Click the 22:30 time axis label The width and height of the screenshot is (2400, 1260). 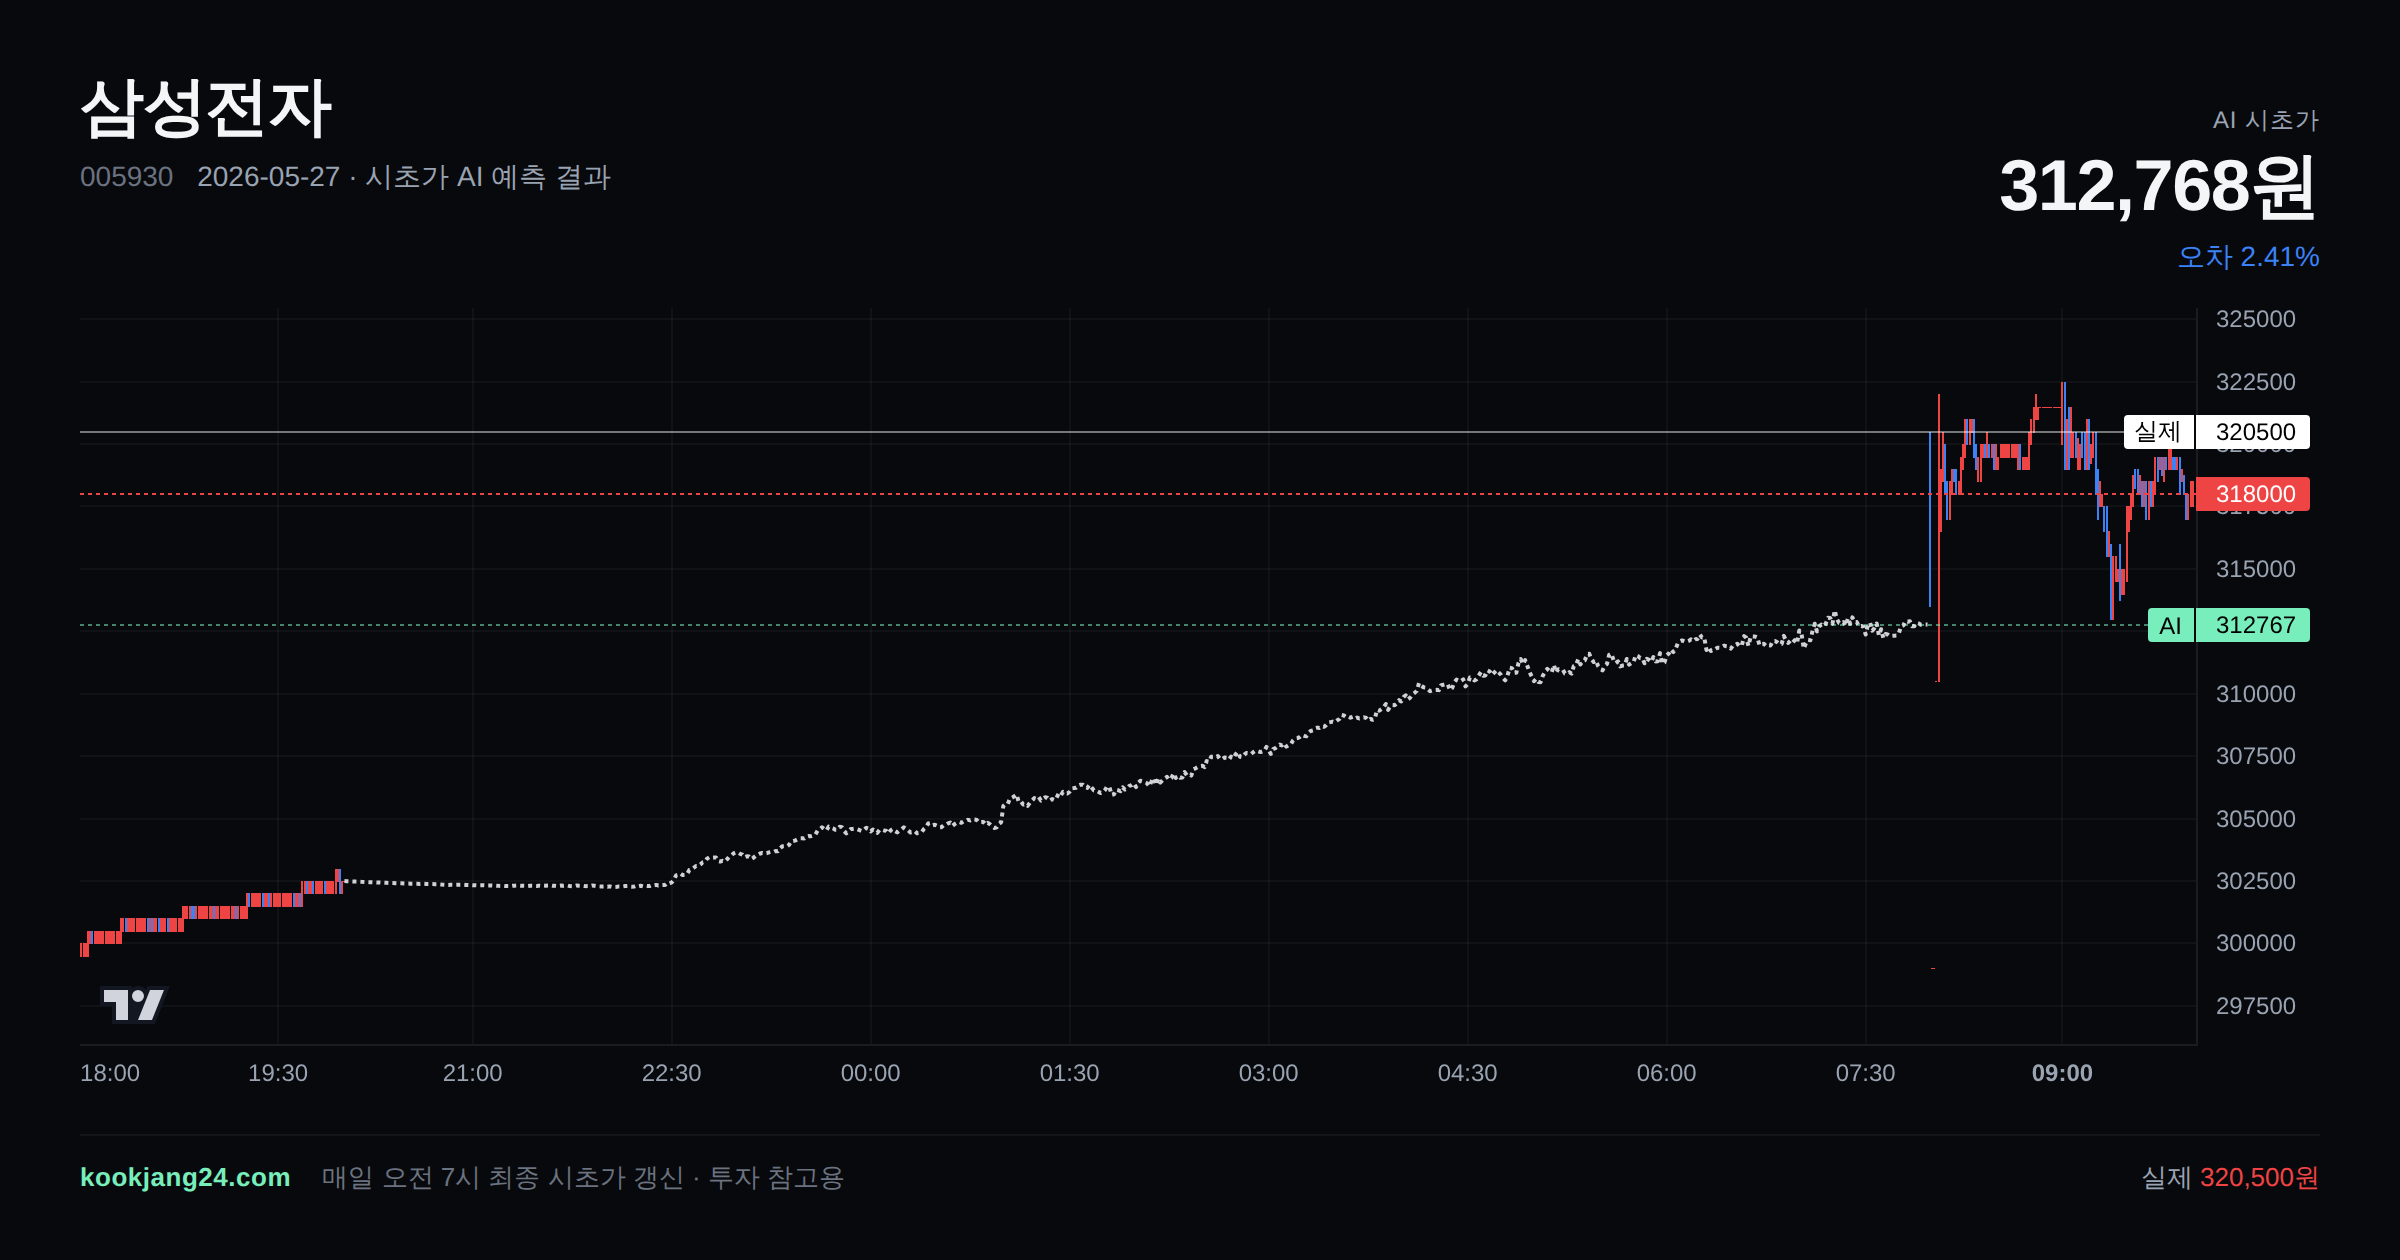point(672,1073)
